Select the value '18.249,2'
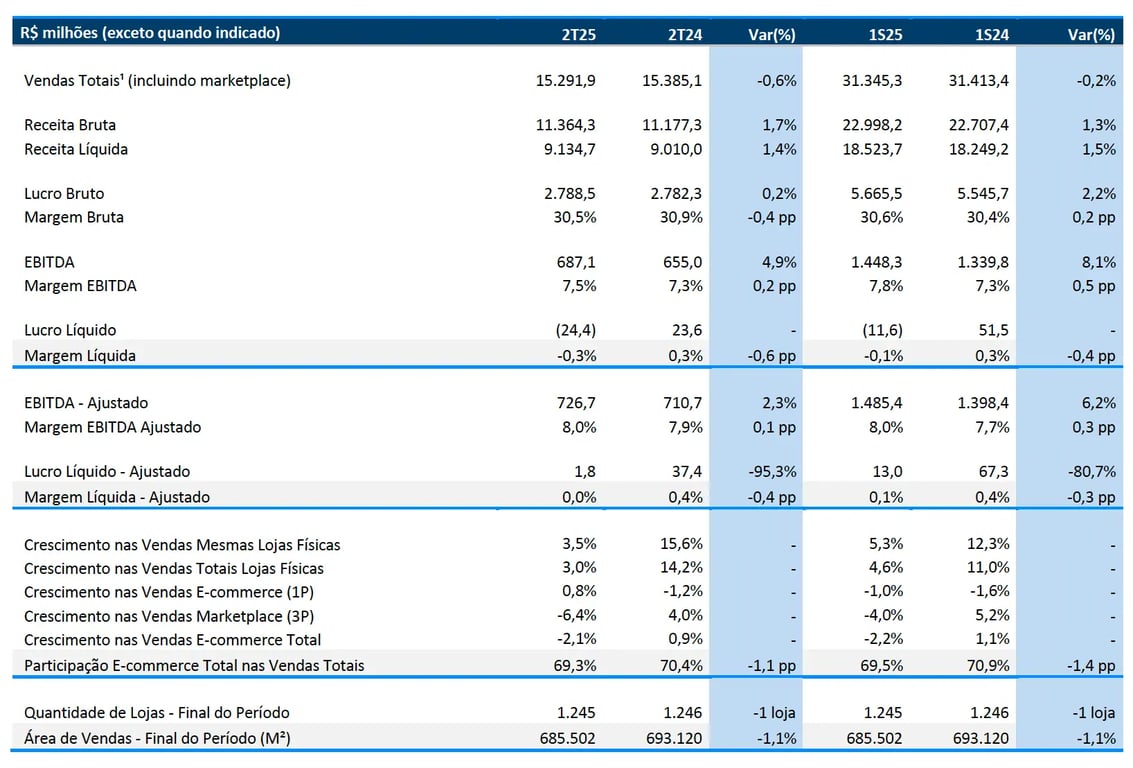Screen dimensions: 1133x768 coord(978,149)
